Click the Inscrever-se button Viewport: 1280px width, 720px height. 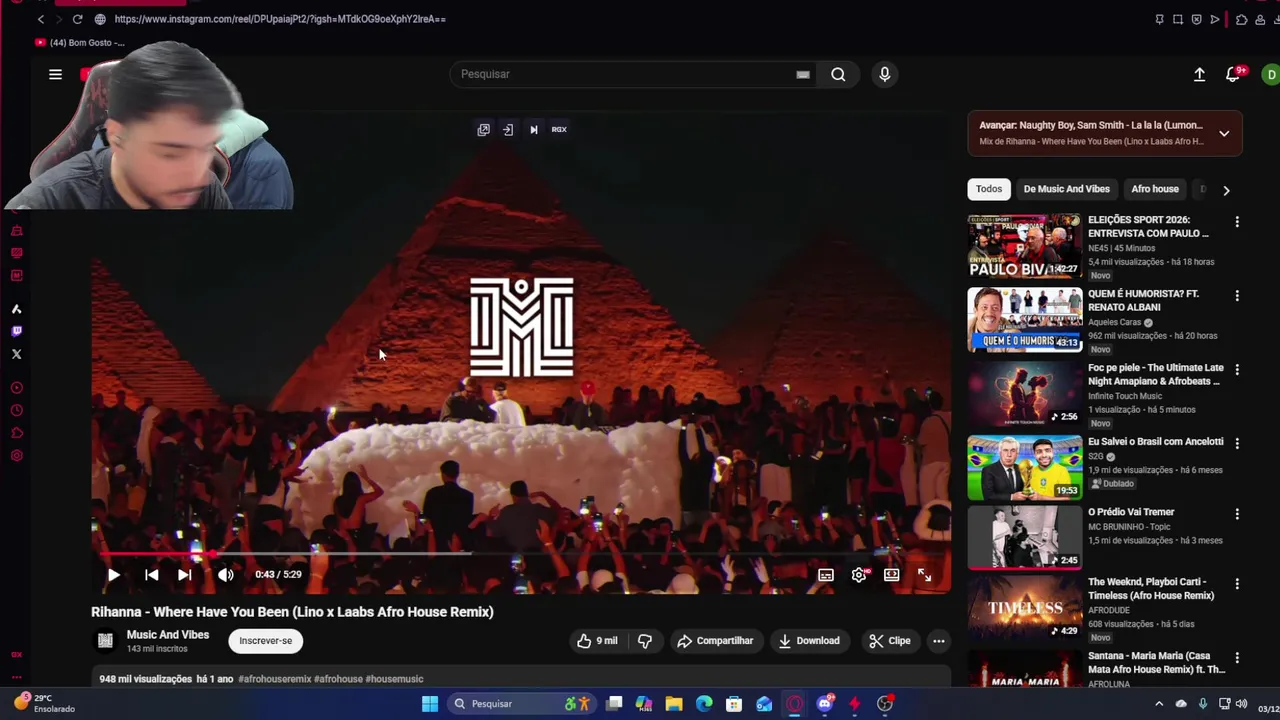[265, 641]
